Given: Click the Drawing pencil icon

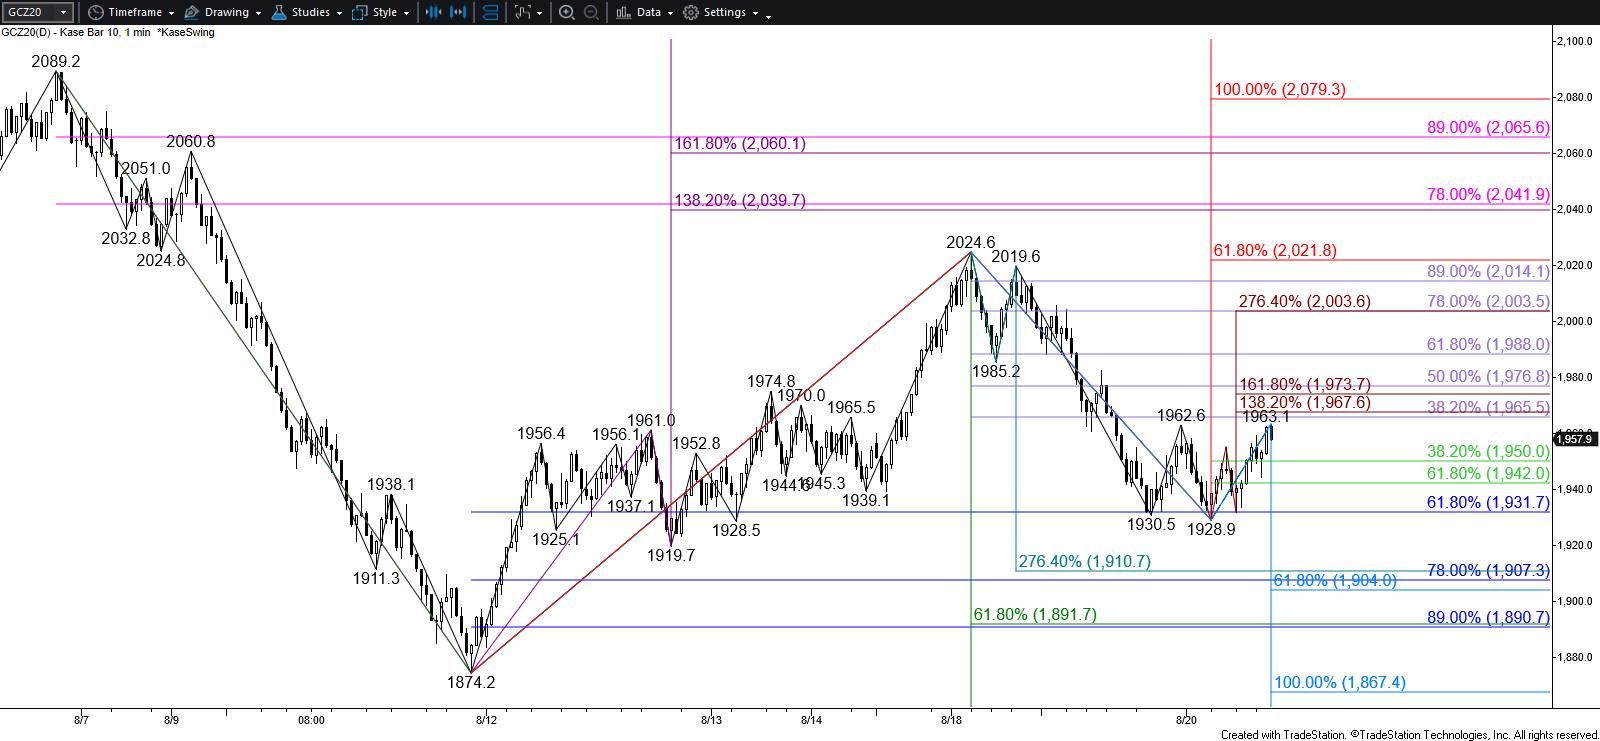Looking at the screenshot, I should [x=192, y=13].
